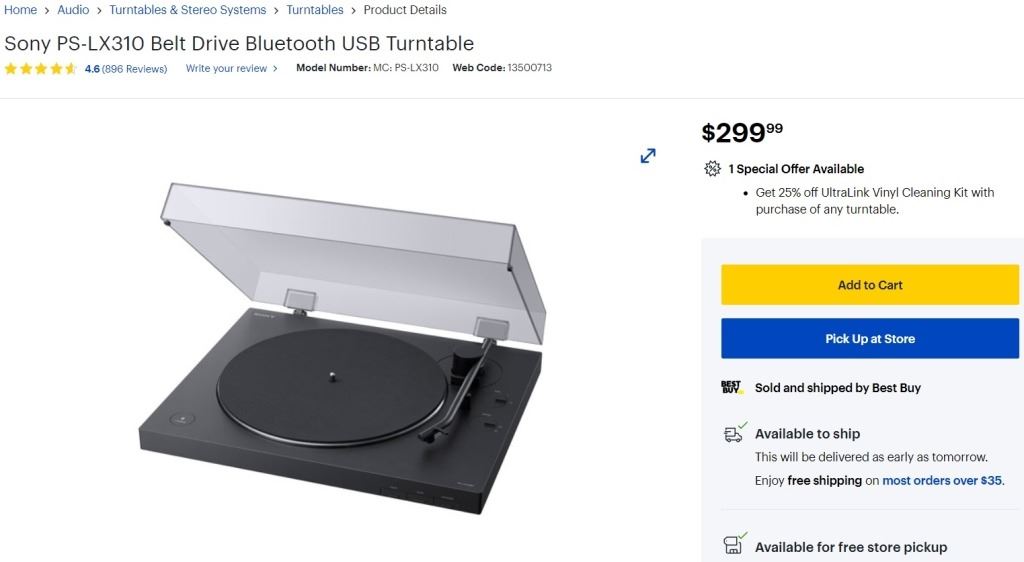Click the shipping truck icon
Image resolution: width=1024 pixels, height=562 pixels.
click(735, 433)
